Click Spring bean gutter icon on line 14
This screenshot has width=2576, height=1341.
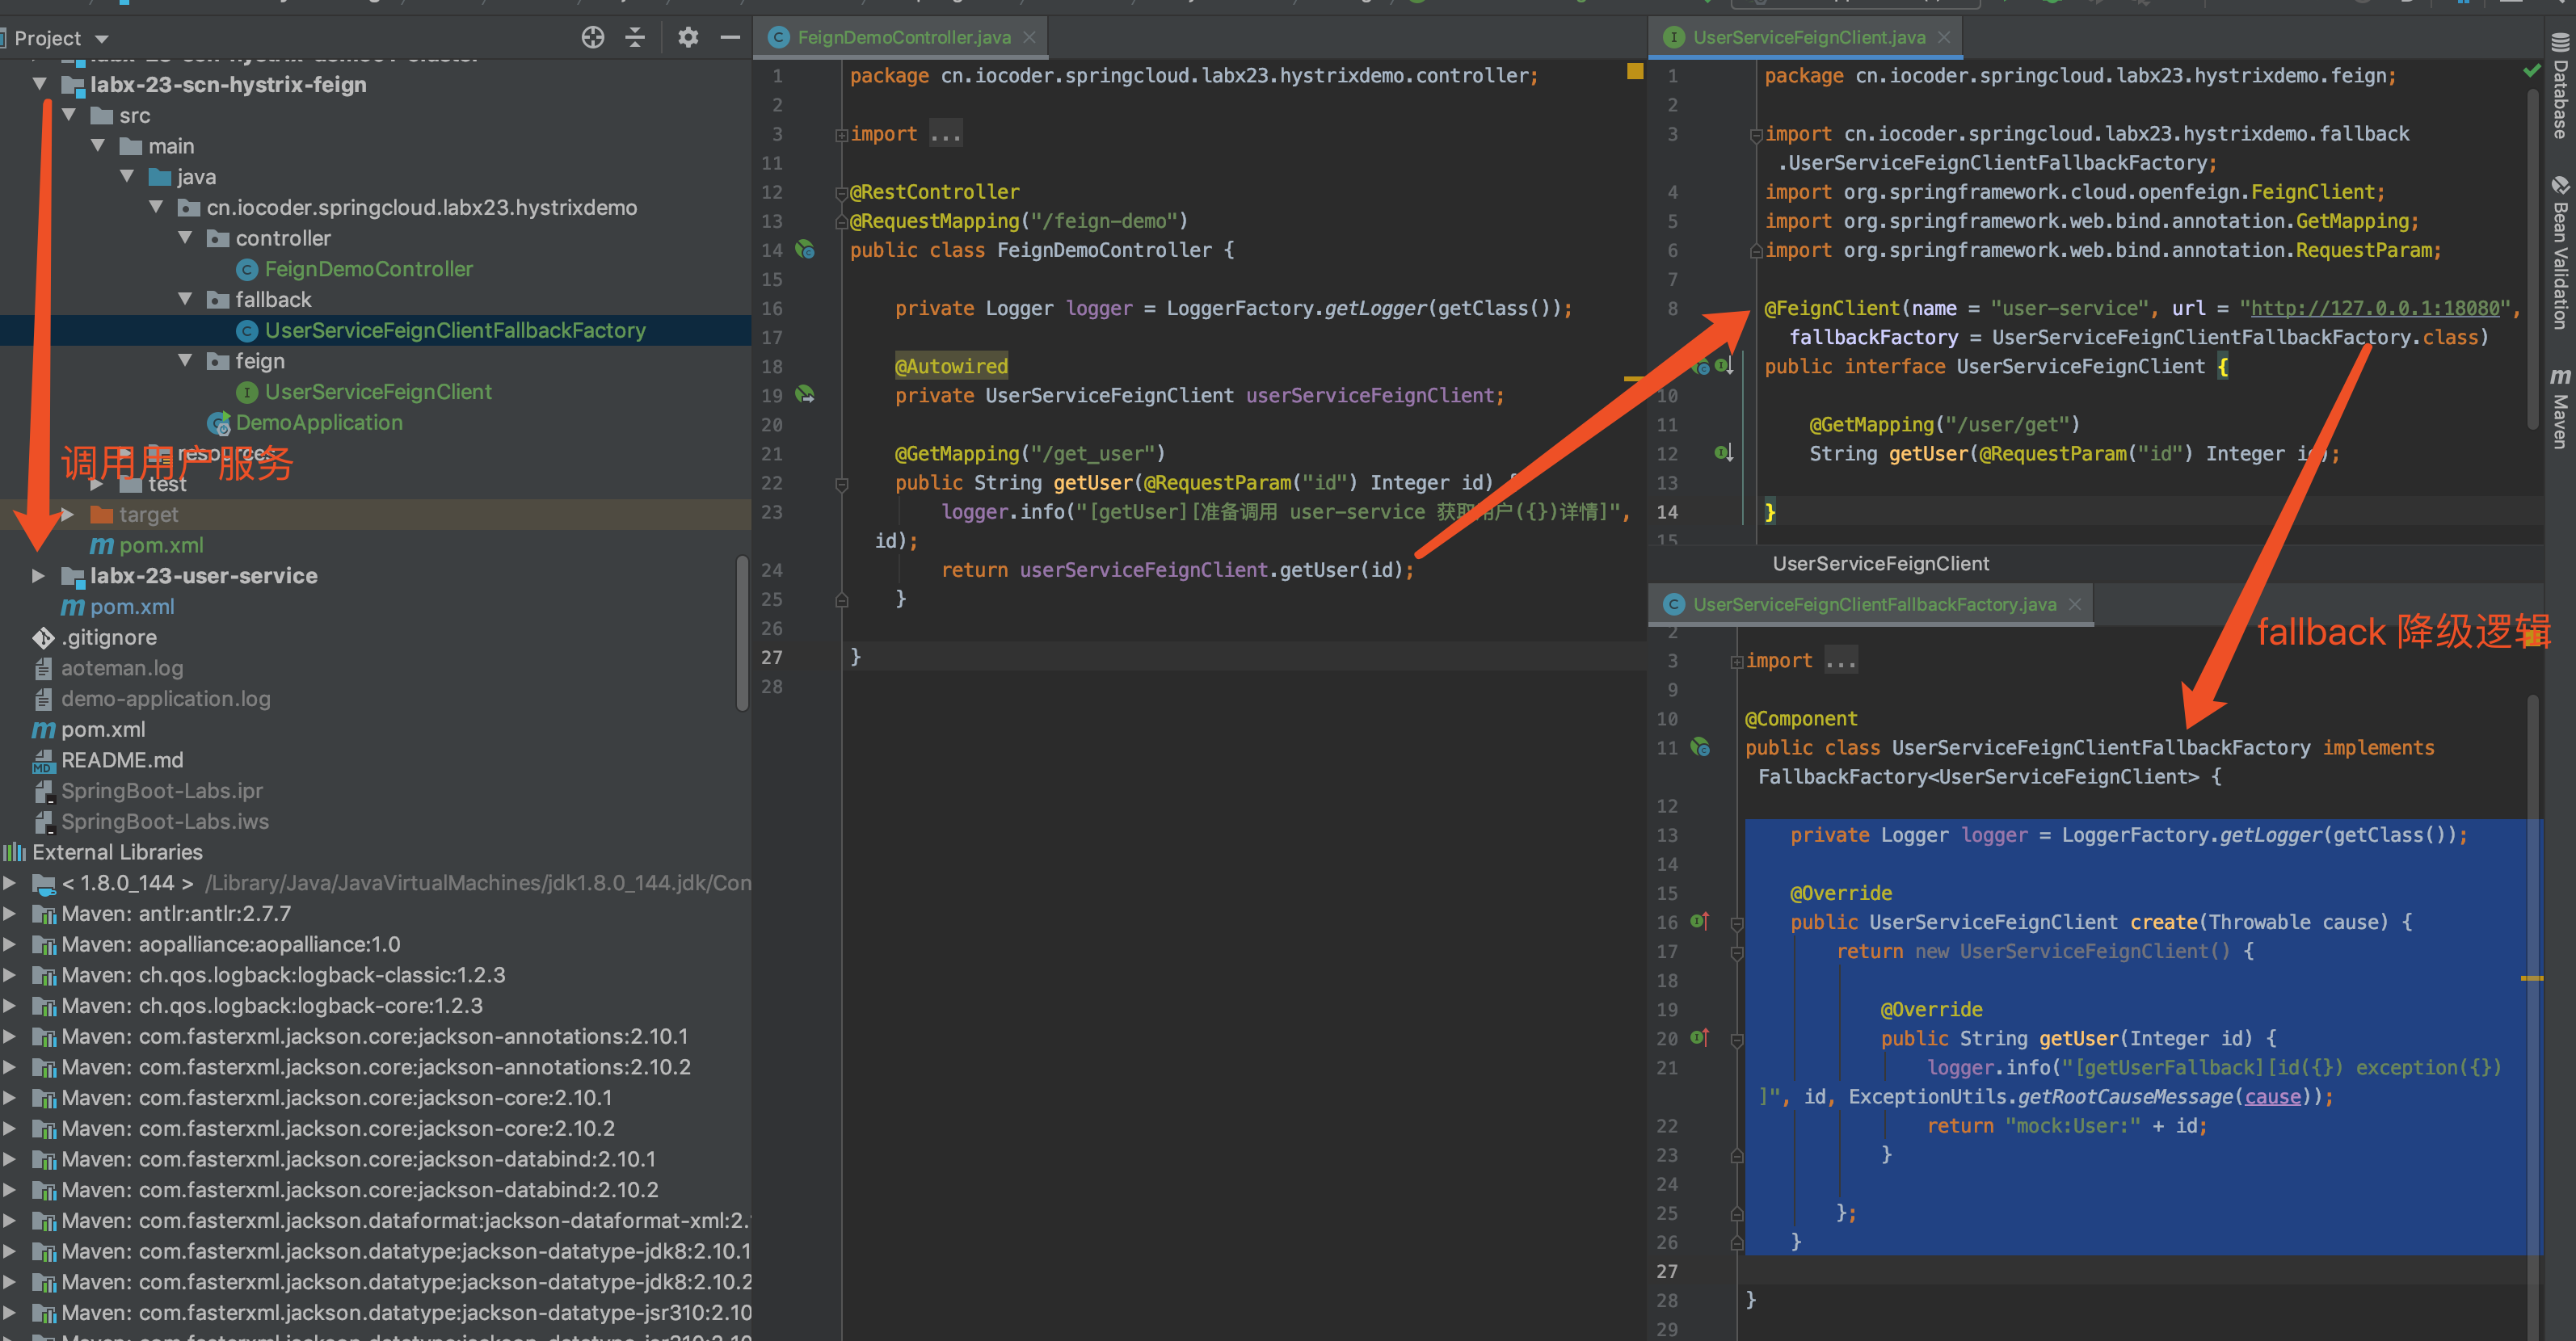tap(805, 250)
